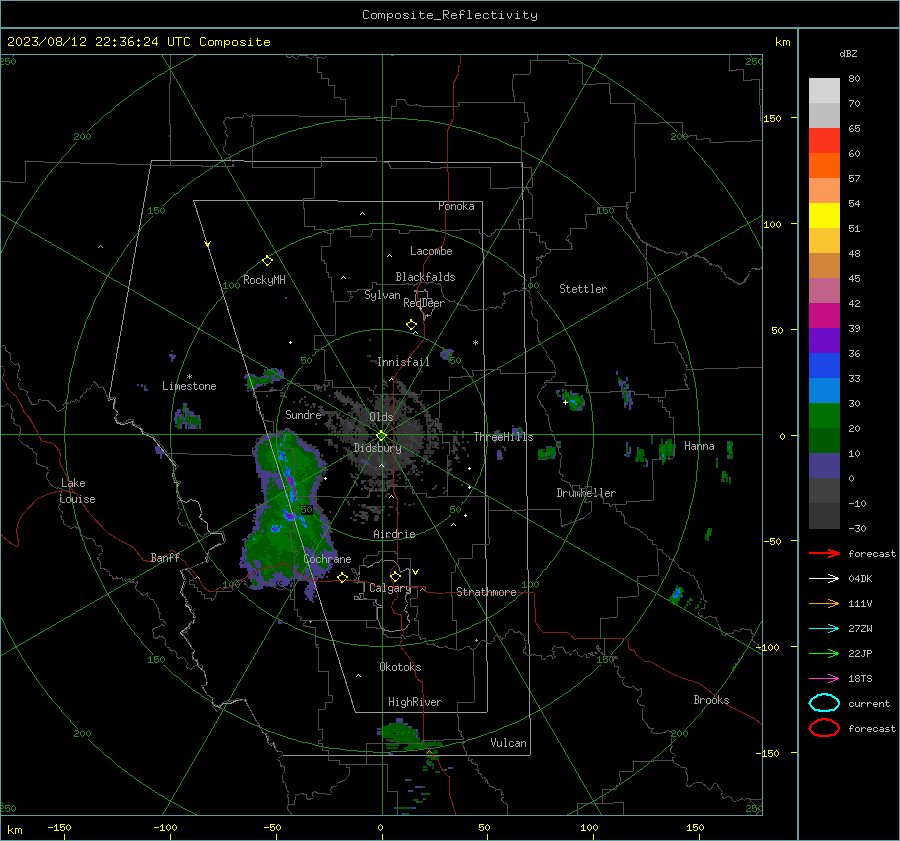Click the Limestone label on map
Image resolution: width=900 pixels, height=841 pixels.
pos(189,386)
